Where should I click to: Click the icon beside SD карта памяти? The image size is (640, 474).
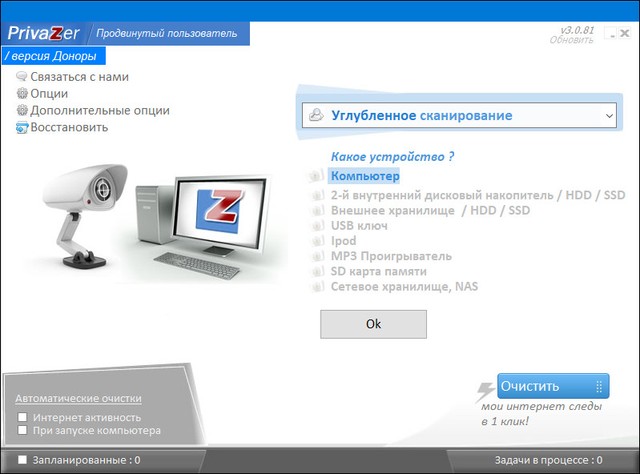point(318,271)
